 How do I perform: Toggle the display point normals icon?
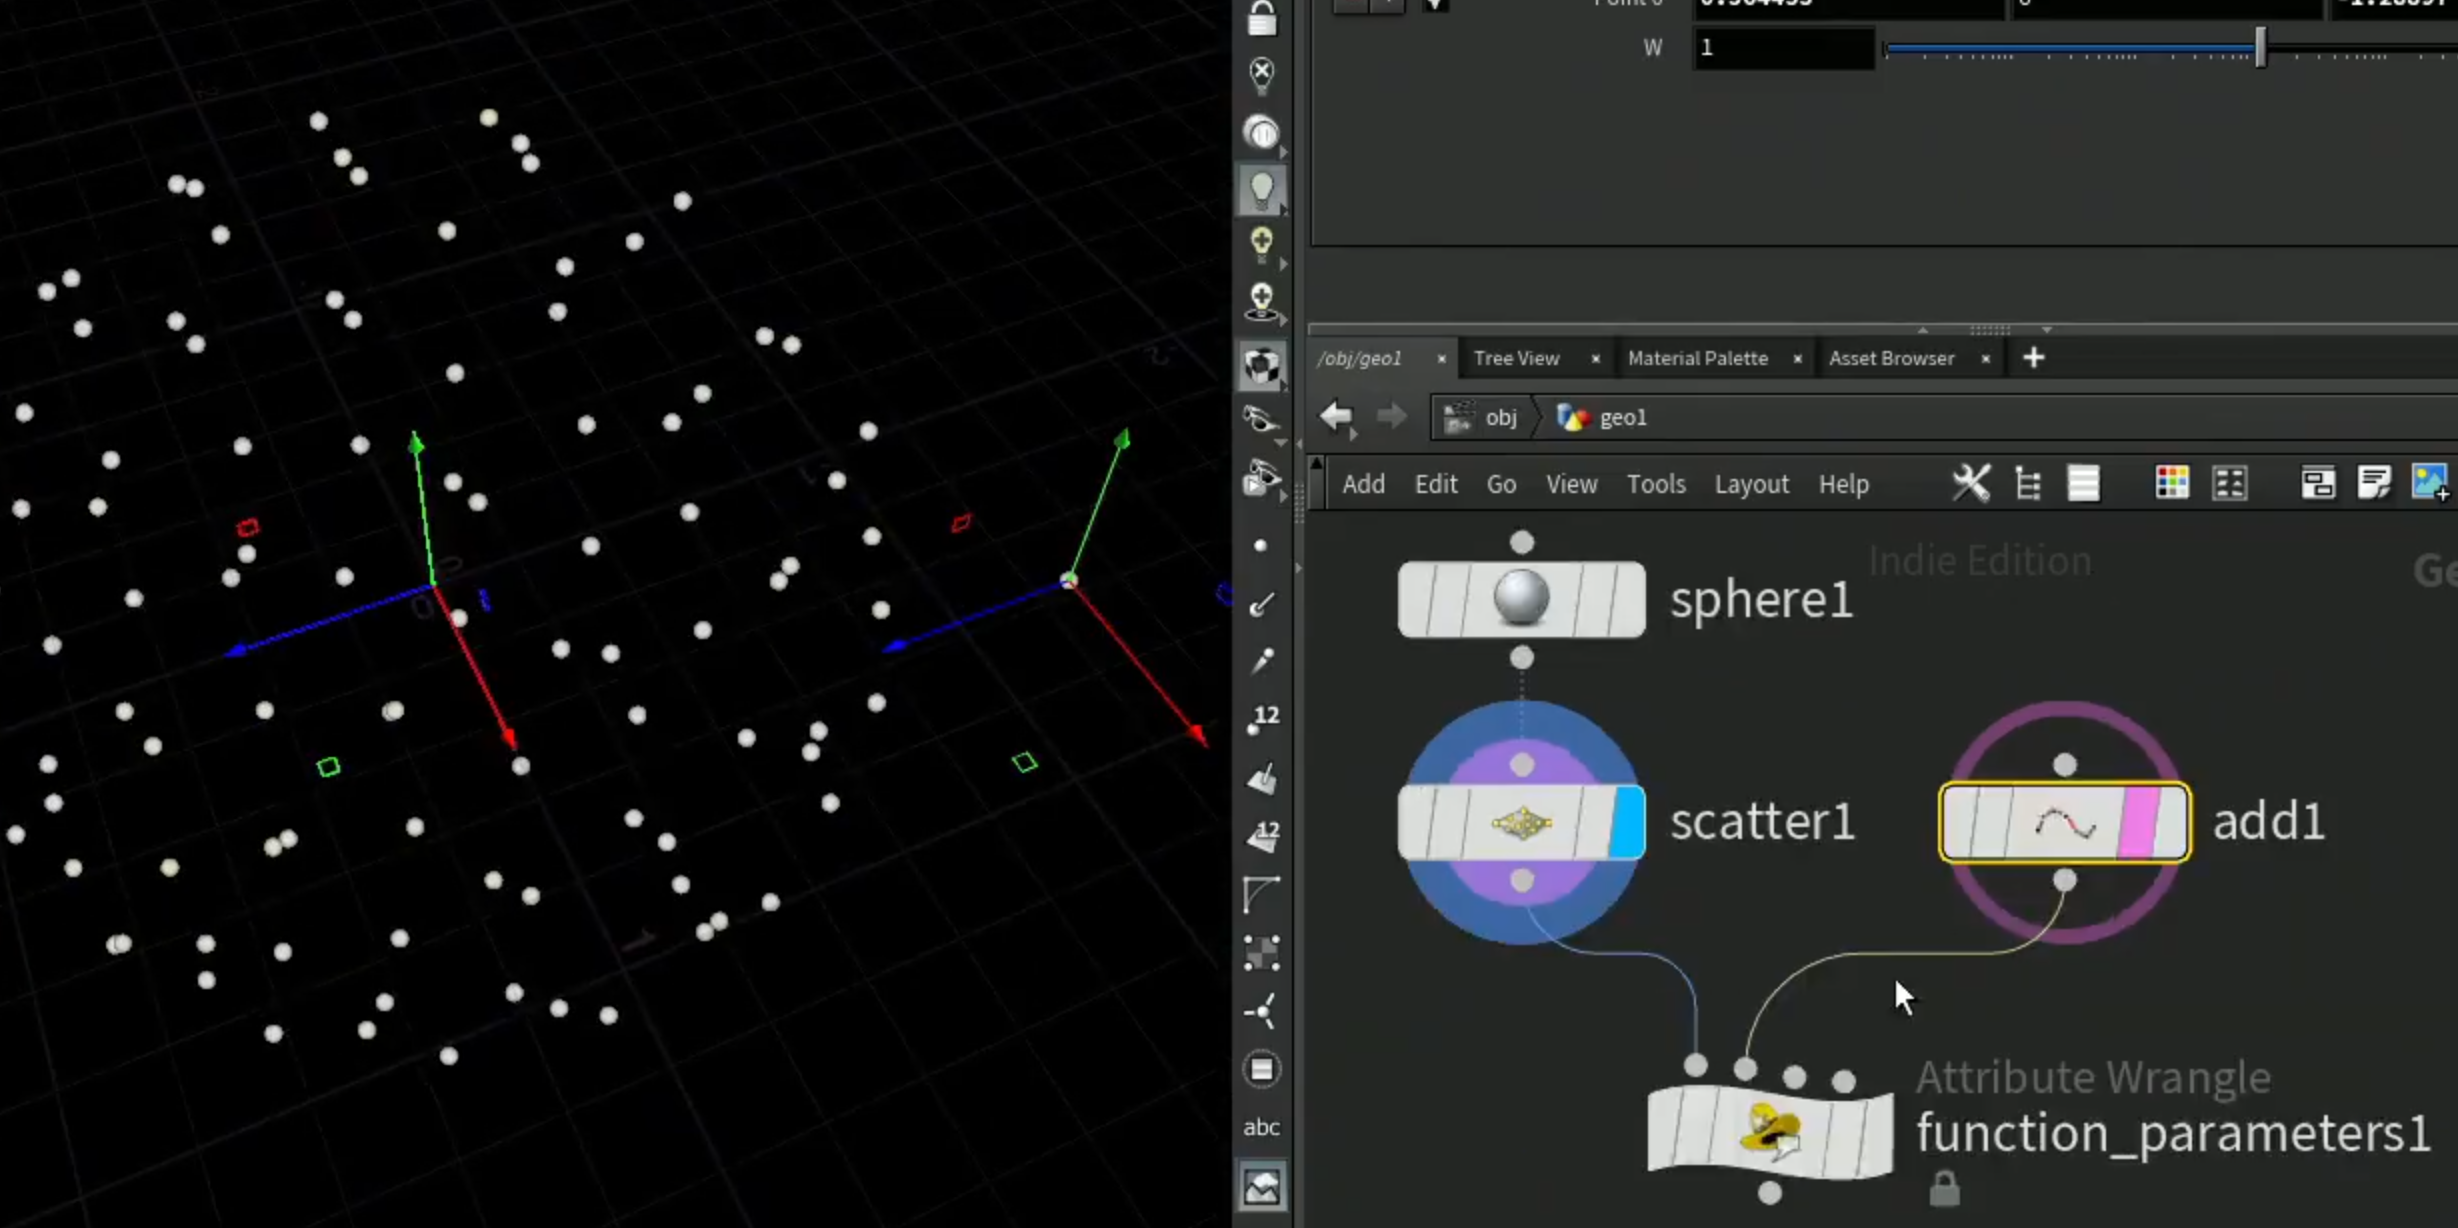tap(1262, 603)
